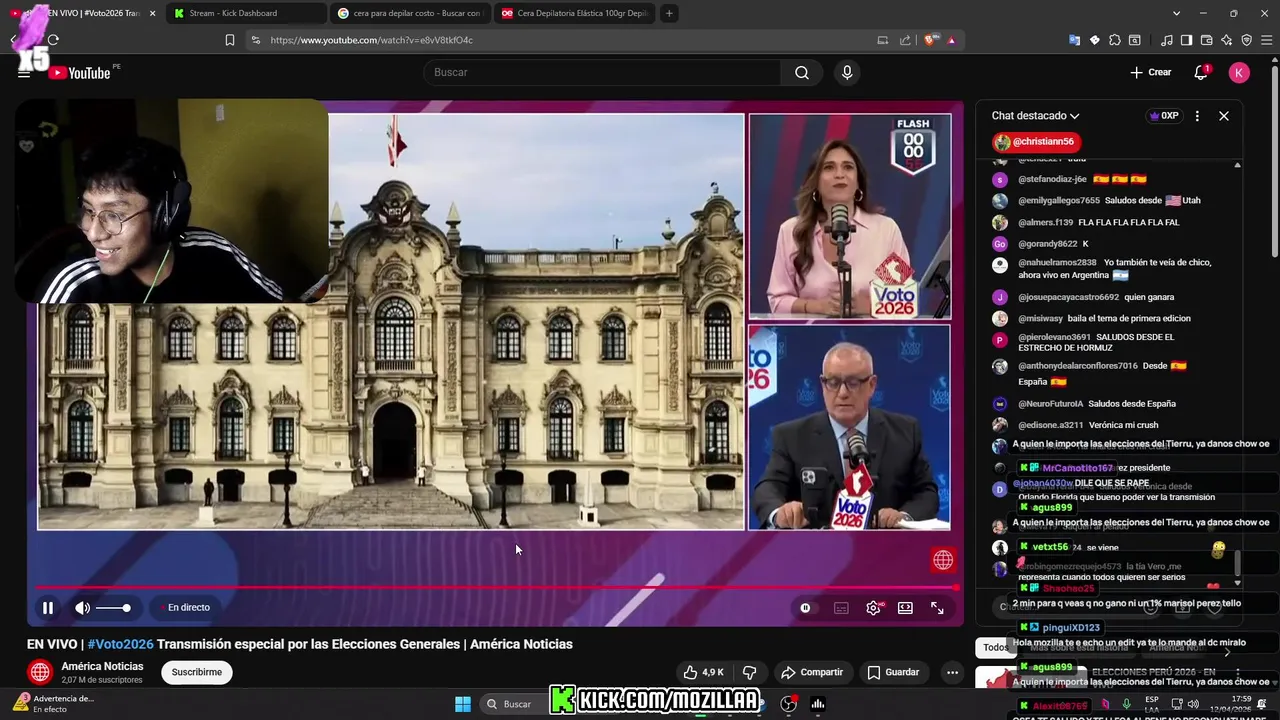Click the YouTube URL address bar
The height and width of the screenshot is (720, 1280).
(x=560, y=40)
